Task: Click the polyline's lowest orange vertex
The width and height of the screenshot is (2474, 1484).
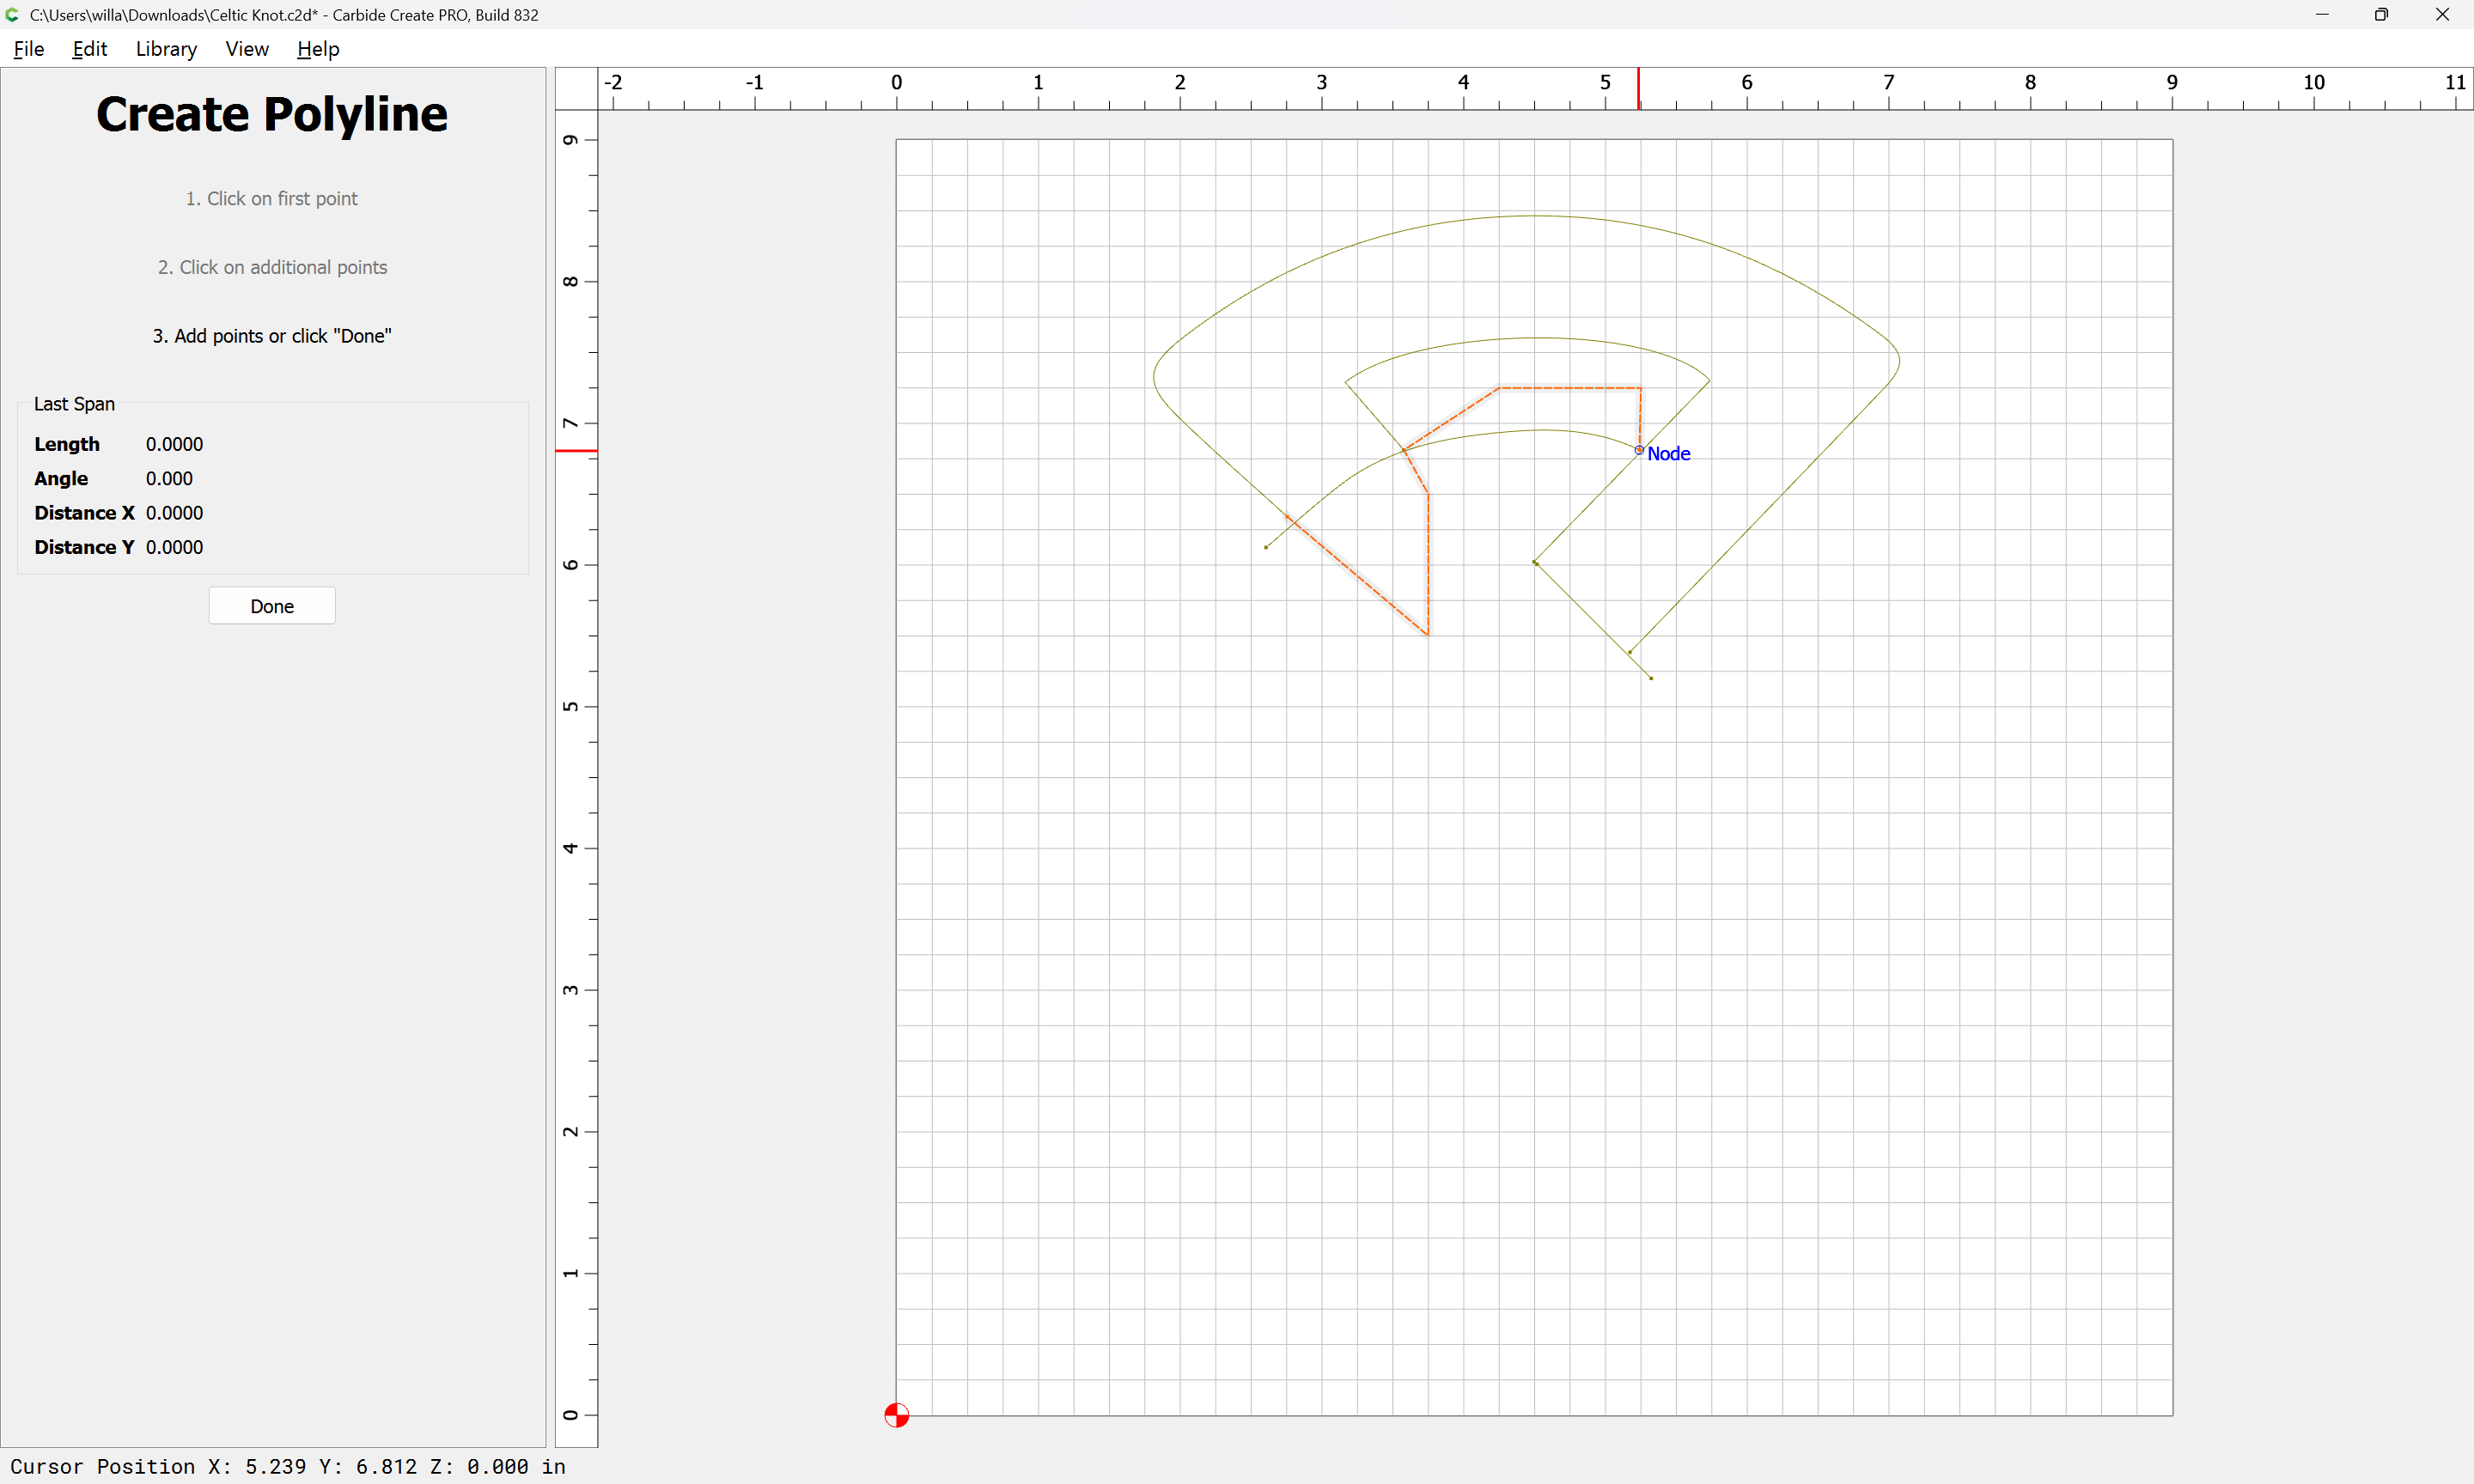Action: [x=1428, y=634]
